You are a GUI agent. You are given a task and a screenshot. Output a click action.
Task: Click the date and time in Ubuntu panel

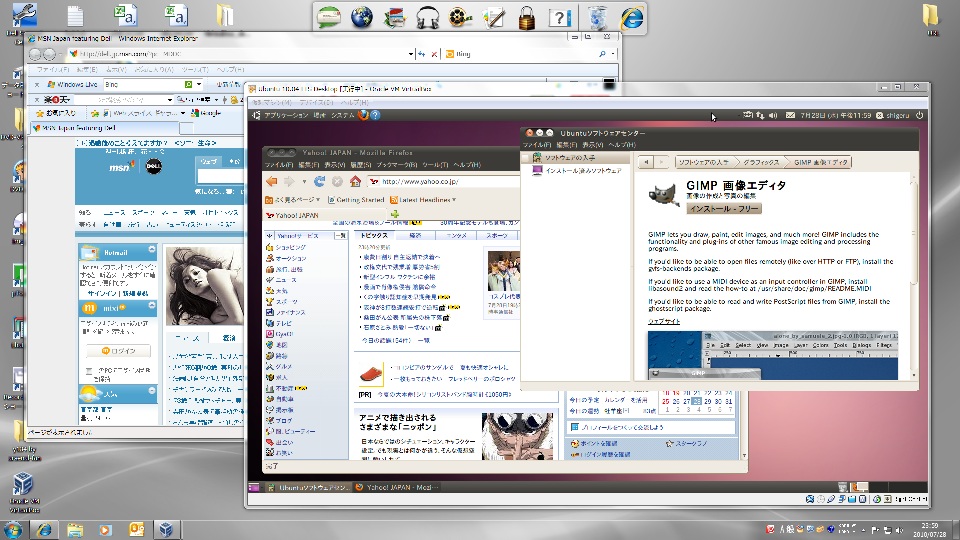[x=835, y=115]
